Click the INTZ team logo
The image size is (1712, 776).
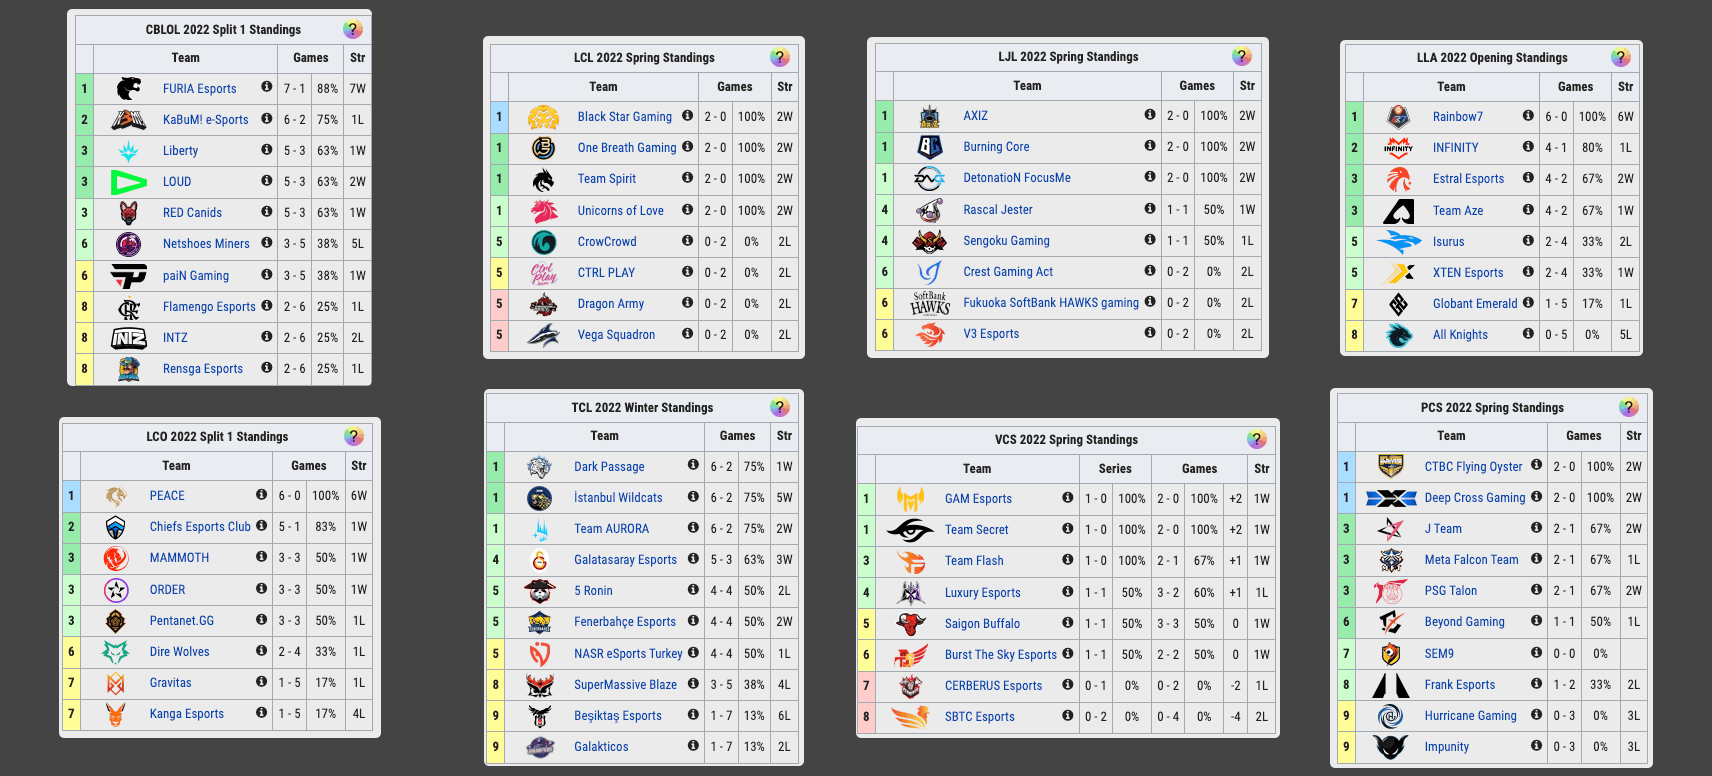point(129,338)
